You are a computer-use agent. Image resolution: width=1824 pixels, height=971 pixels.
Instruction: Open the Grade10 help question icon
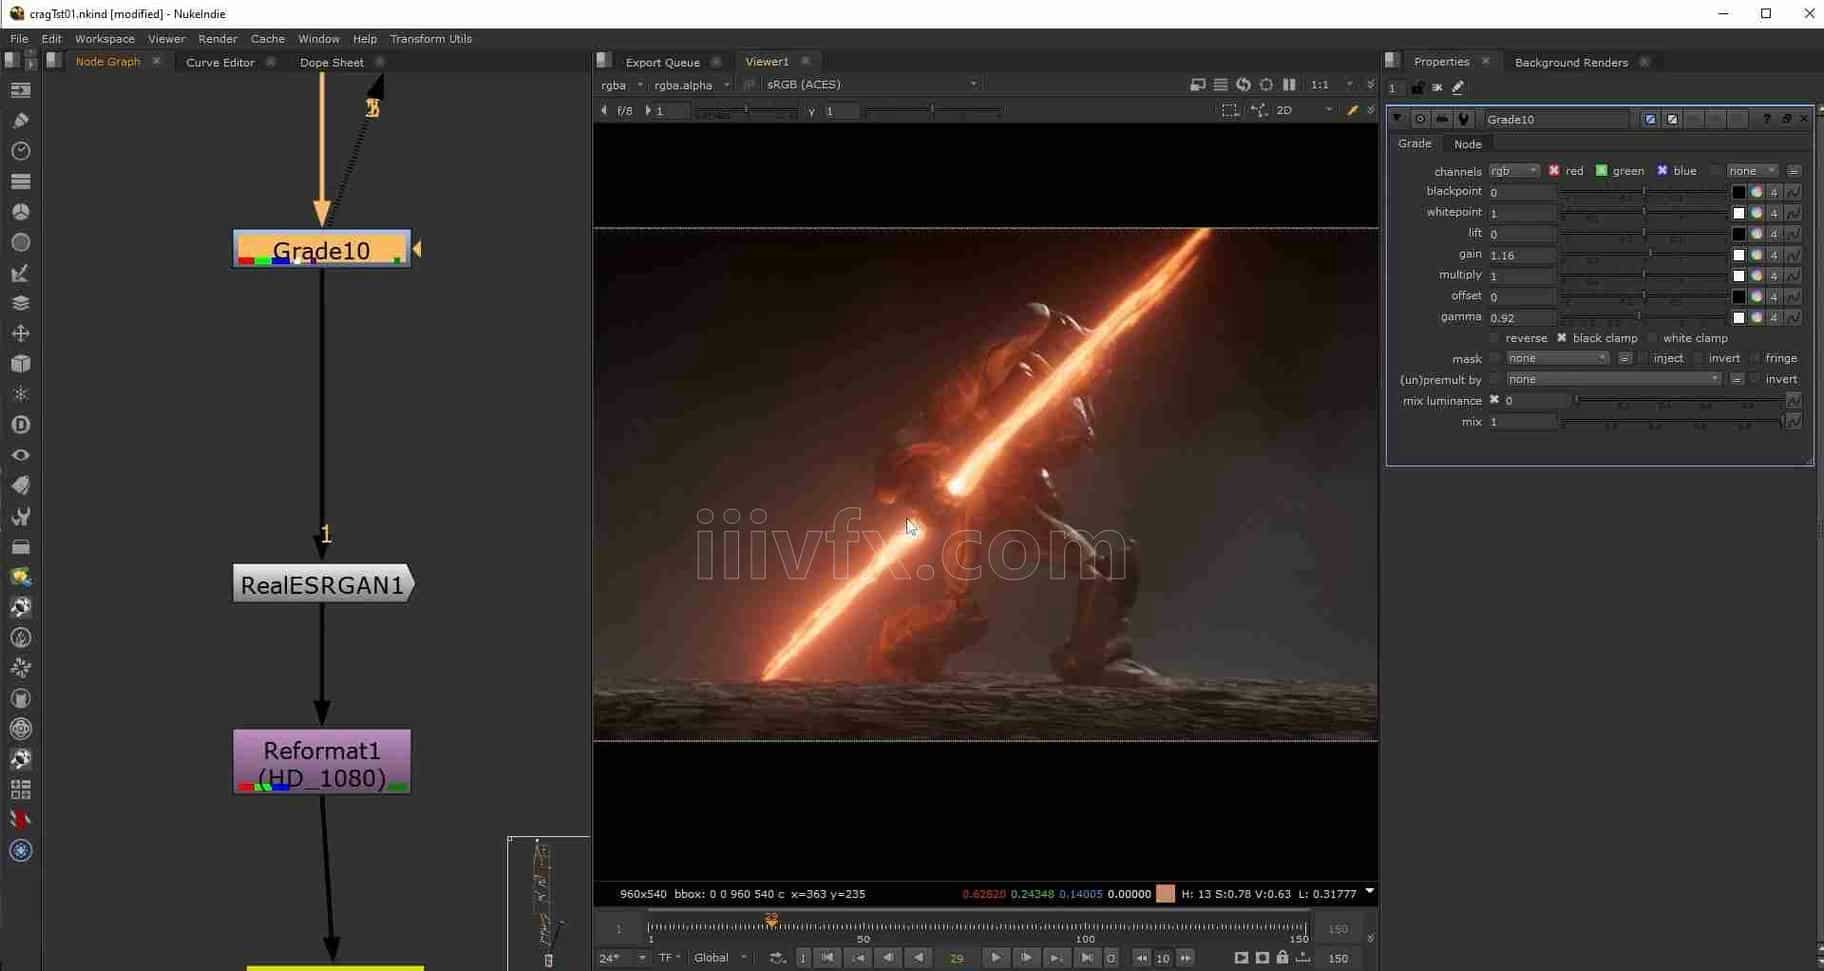coord(1767,119)
